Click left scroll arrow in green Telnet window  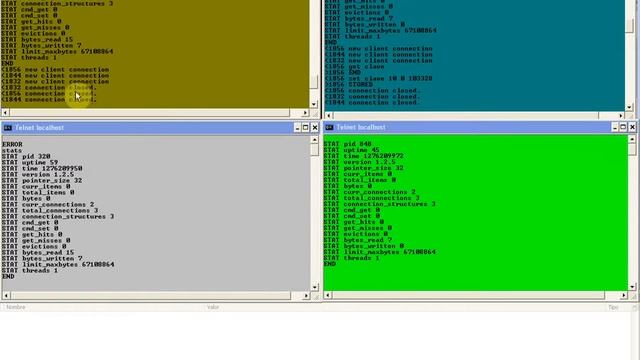click(x=328, y=295)
